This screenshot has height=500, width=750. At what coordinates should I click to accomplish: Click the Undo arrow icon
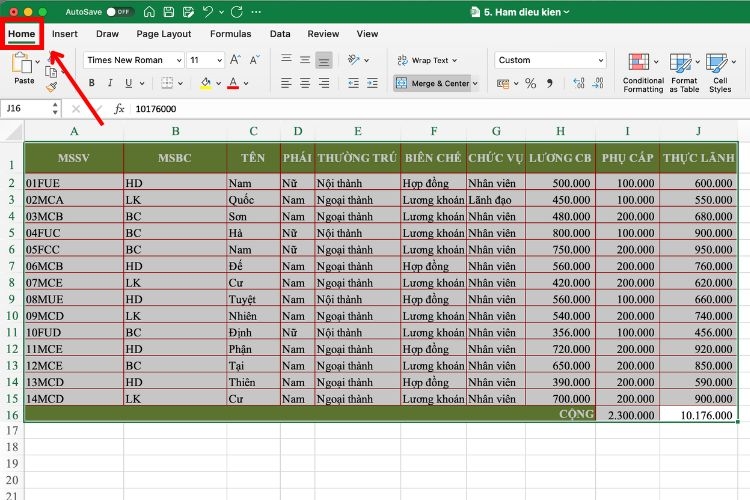pyautogui.click(x=208, y=12)
